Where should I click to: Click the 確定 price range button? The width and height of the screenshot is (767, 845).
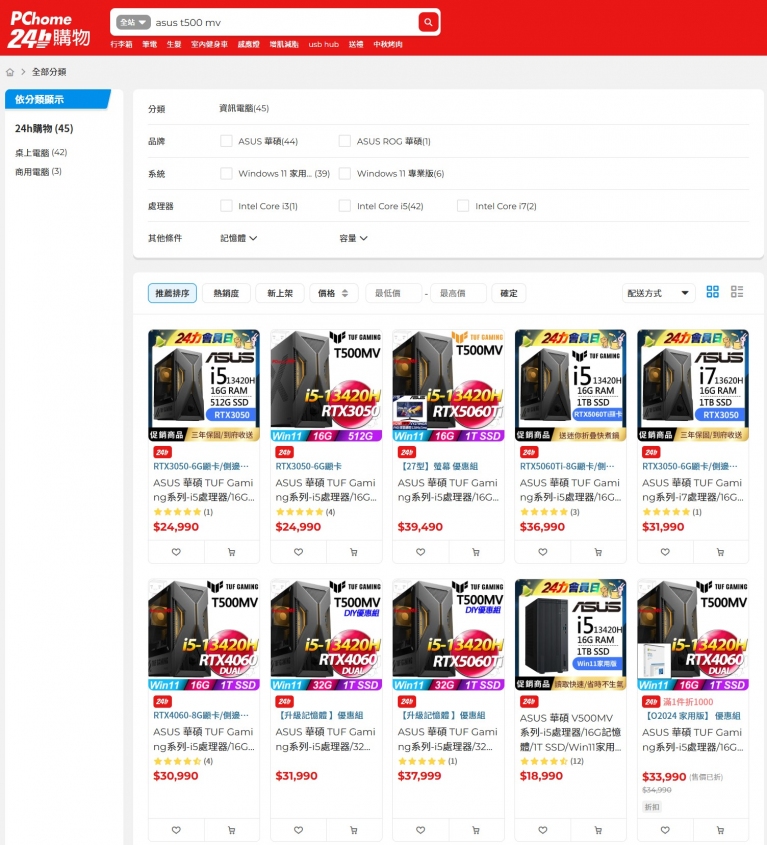[509, 293]
